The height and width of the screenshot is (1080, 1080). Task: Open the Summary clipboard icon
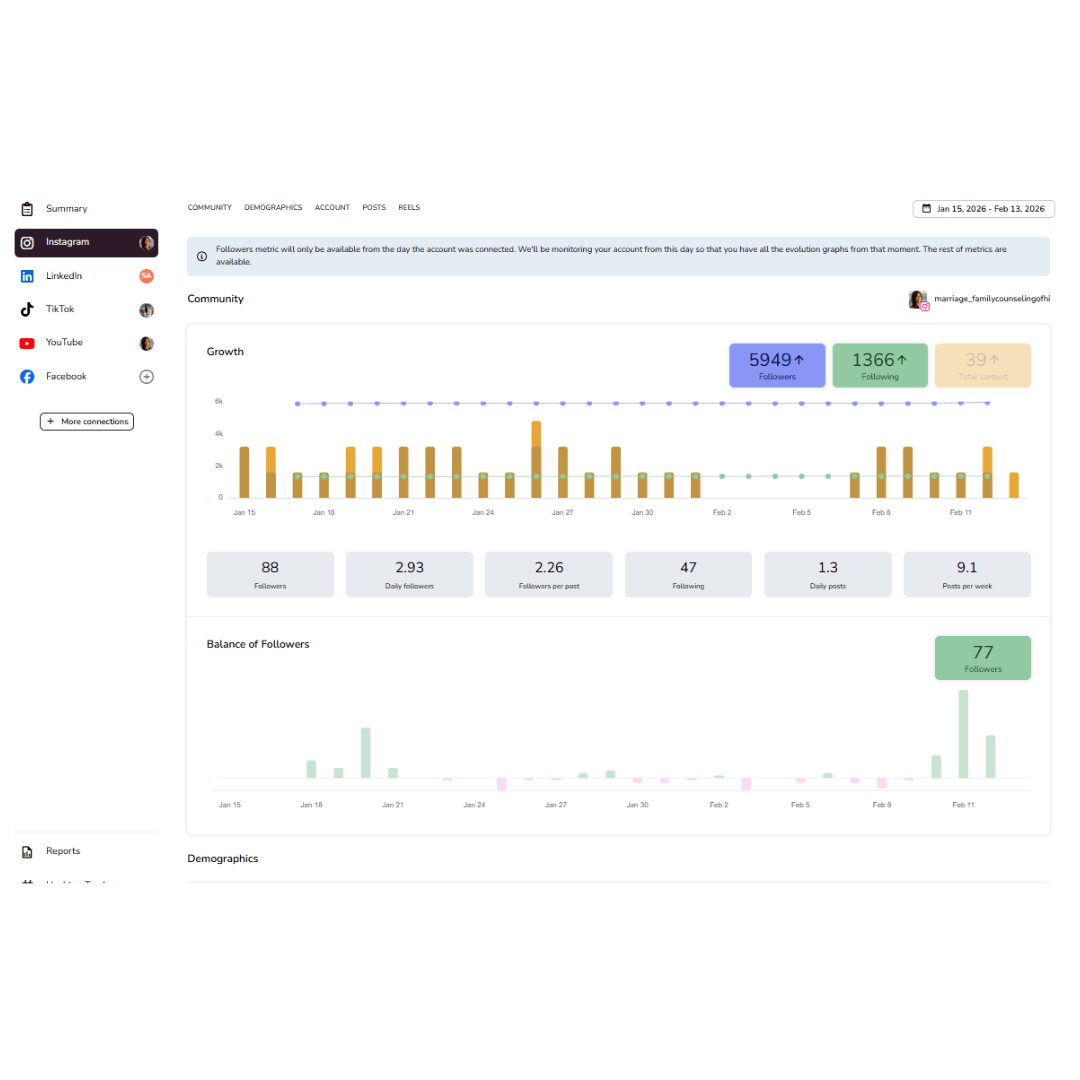(27, 209)
